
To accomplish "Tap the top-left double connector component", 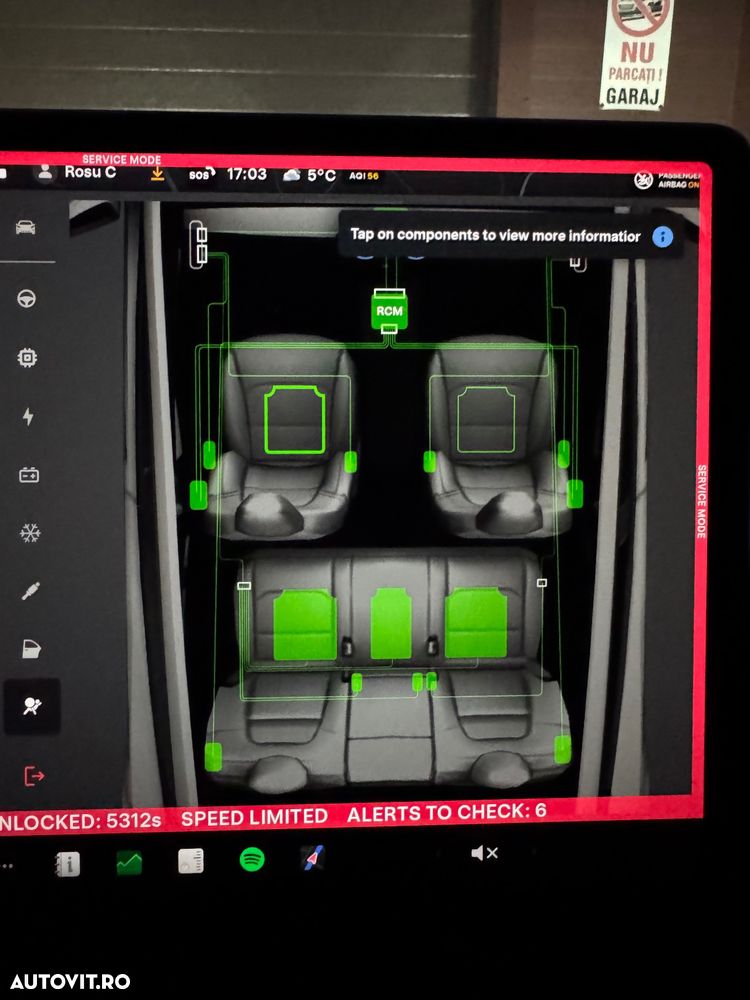I will tap(198, 245).
